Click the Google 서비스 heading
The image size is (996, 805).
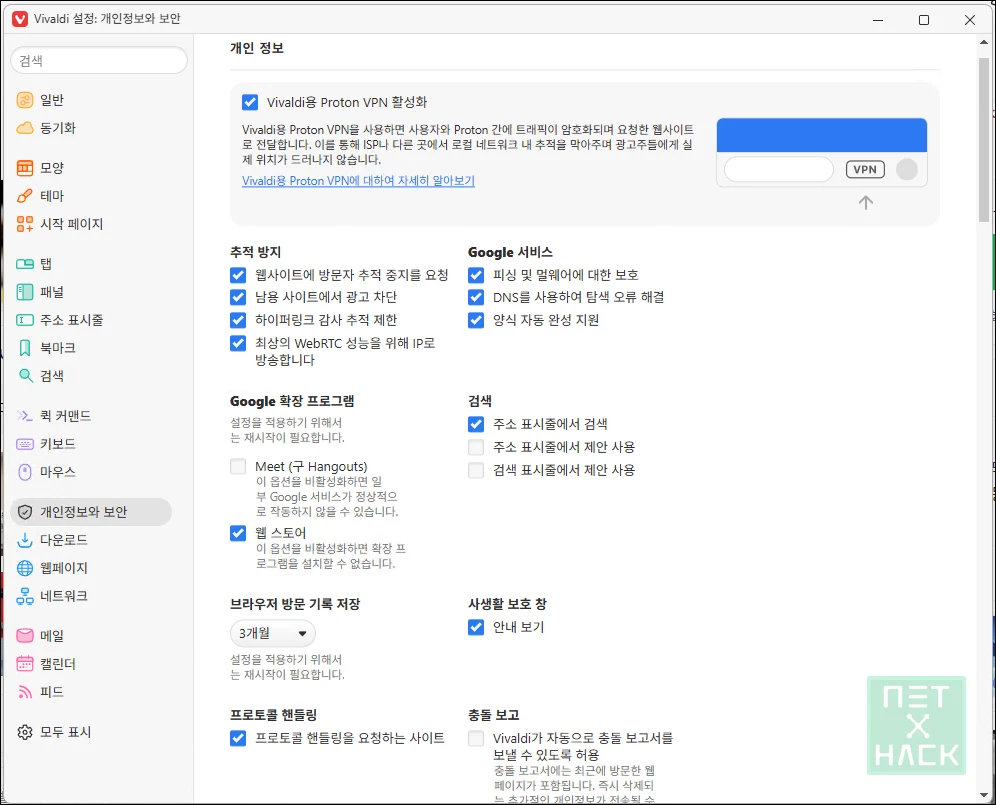pyautogui.click(x=510, y=252)
